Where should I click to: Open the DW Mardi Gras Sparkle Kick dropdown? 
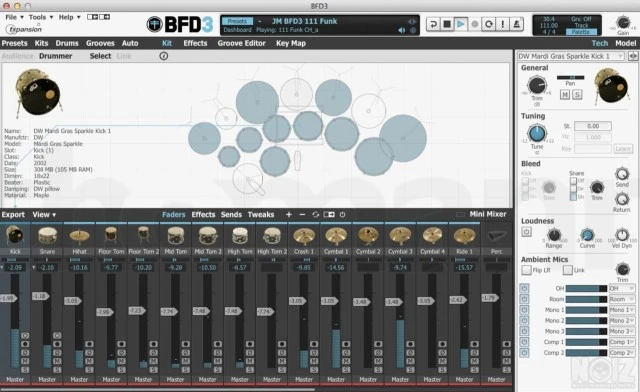click(571, 56)
